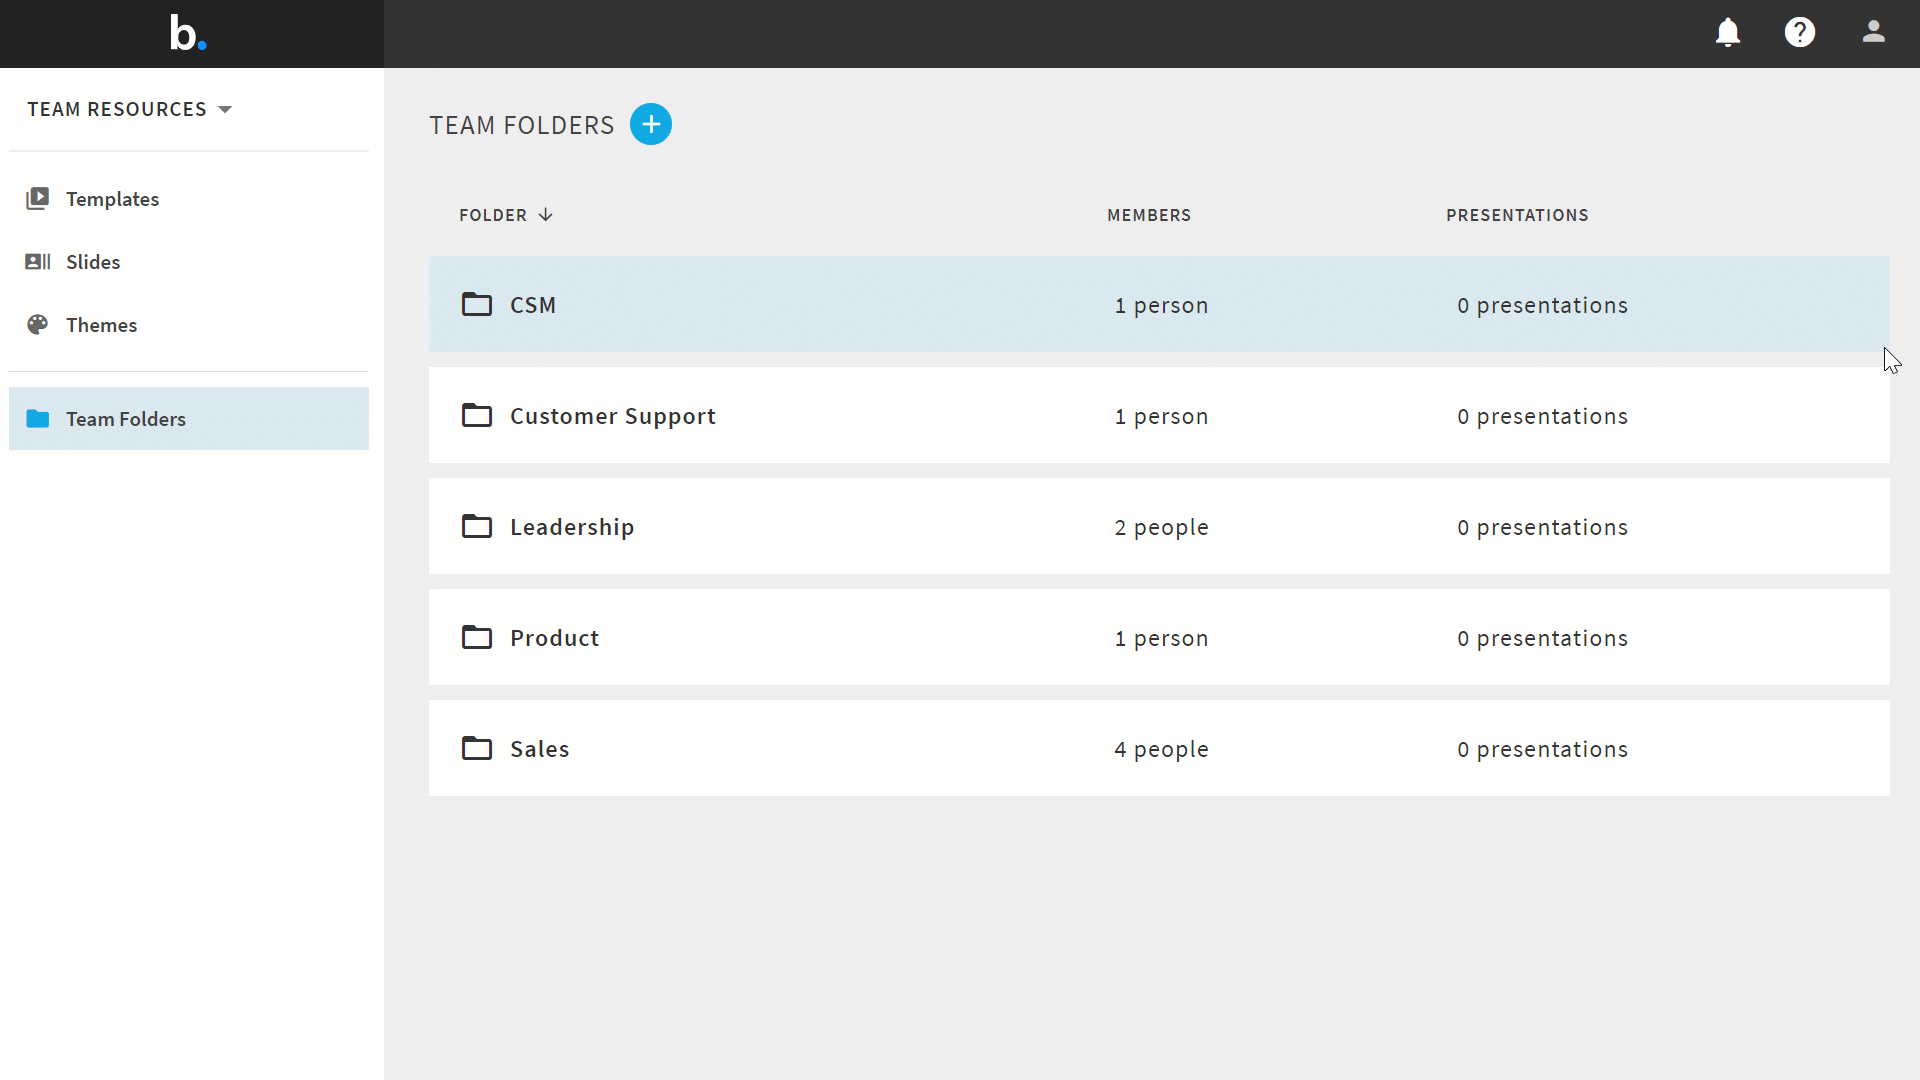The image size is (1920, 1080).
Task: Click '1 person' in Customer Support row
Action: coord(1162,416)
